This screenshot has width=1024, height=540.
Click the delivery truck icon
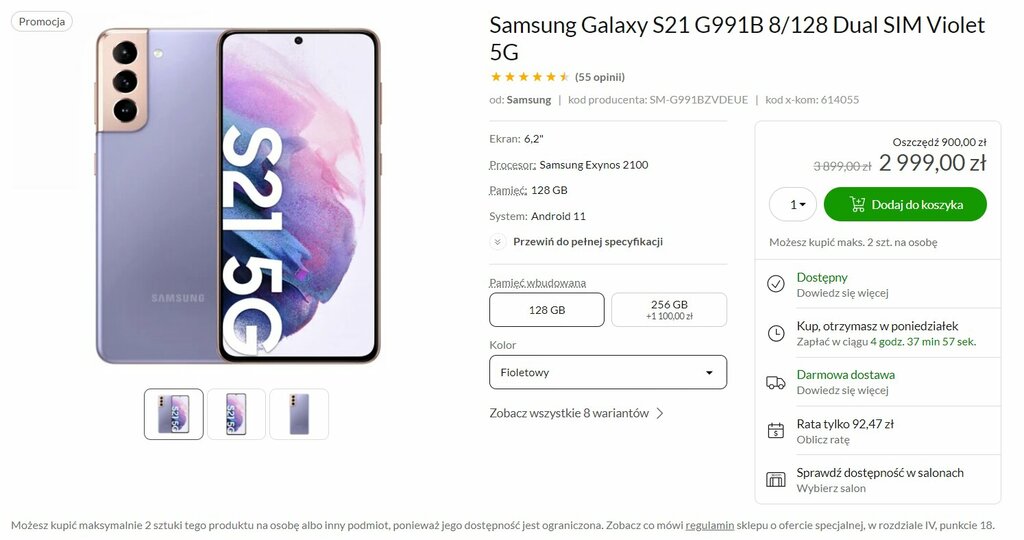(775, 382)
